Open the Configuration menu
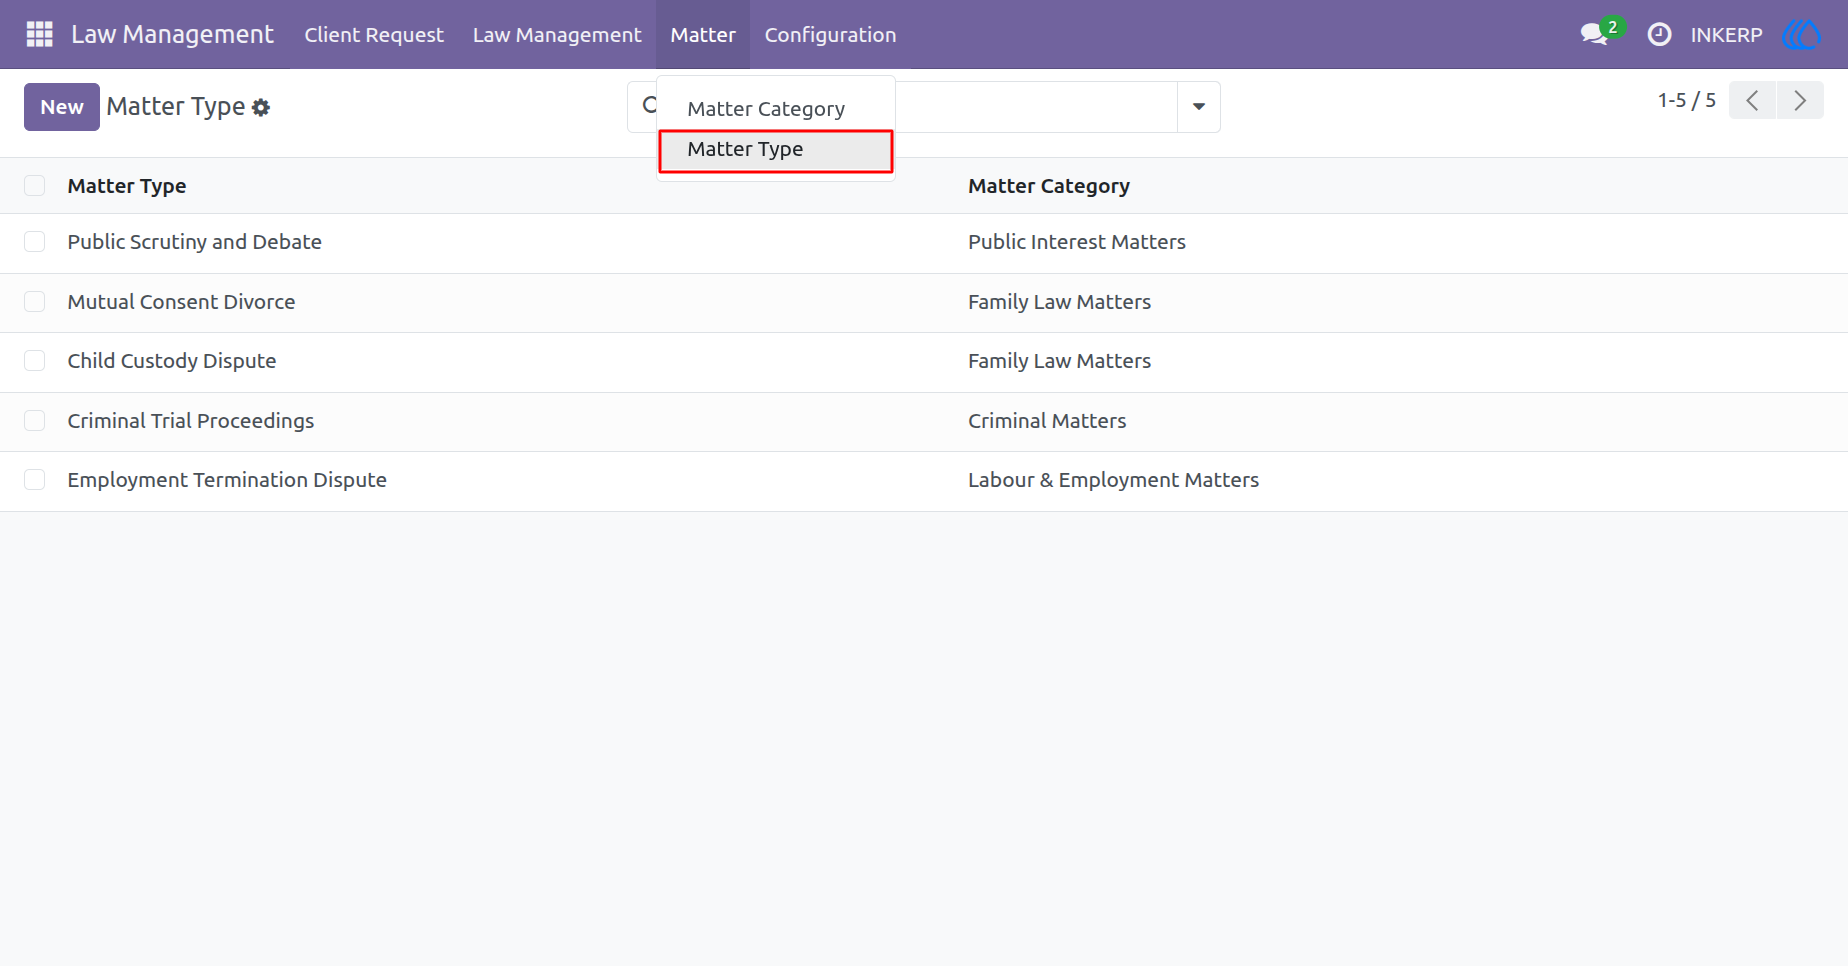Viewport: 1848px width, 966px height. pyautogui.click(x=830, y=34)
